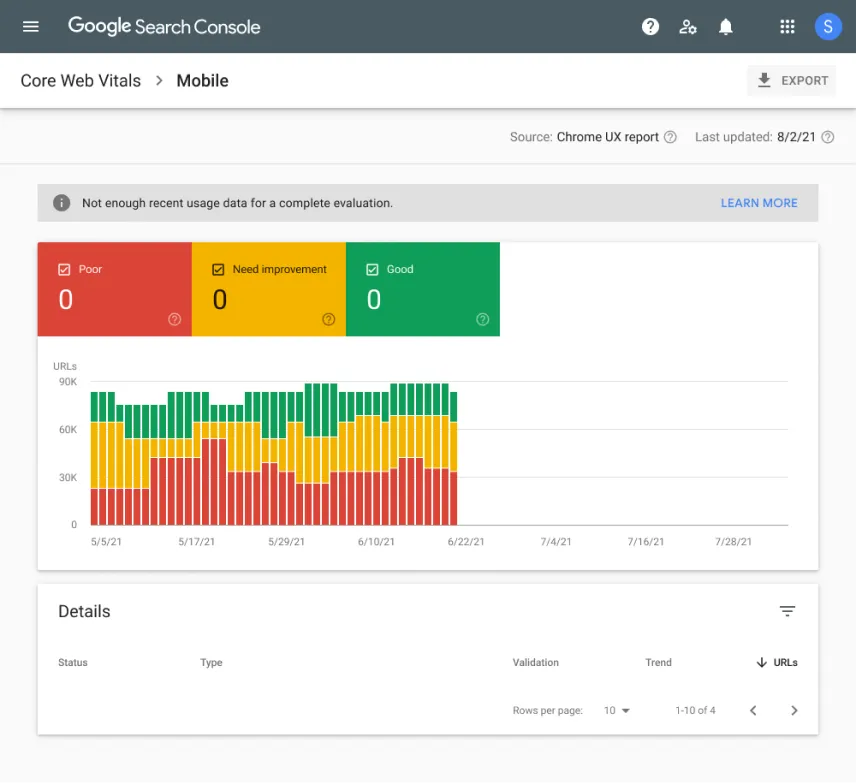Screen dimensions: 856x783
Task: Navigate to the Core Web Vitals breadcrumb
Action: point(80,80)
